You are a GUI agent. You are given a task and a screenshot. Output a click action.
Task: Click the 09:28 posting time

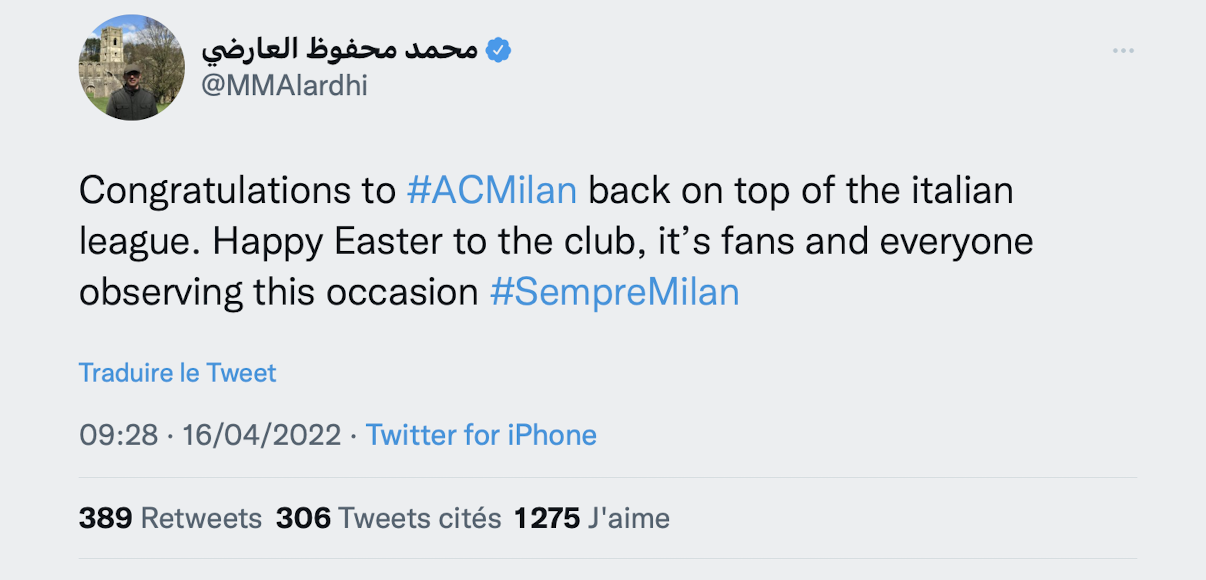[118, 435]
